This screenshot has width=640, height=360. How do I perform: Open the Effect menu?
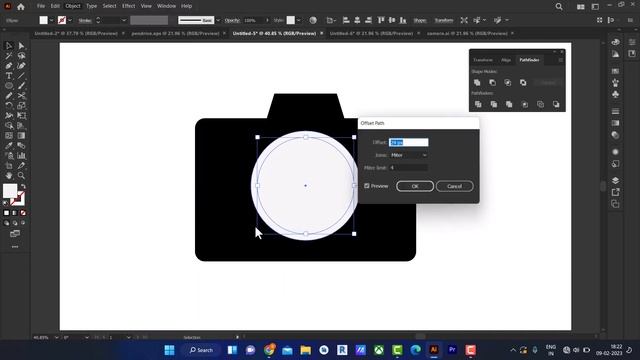(129, 6)
